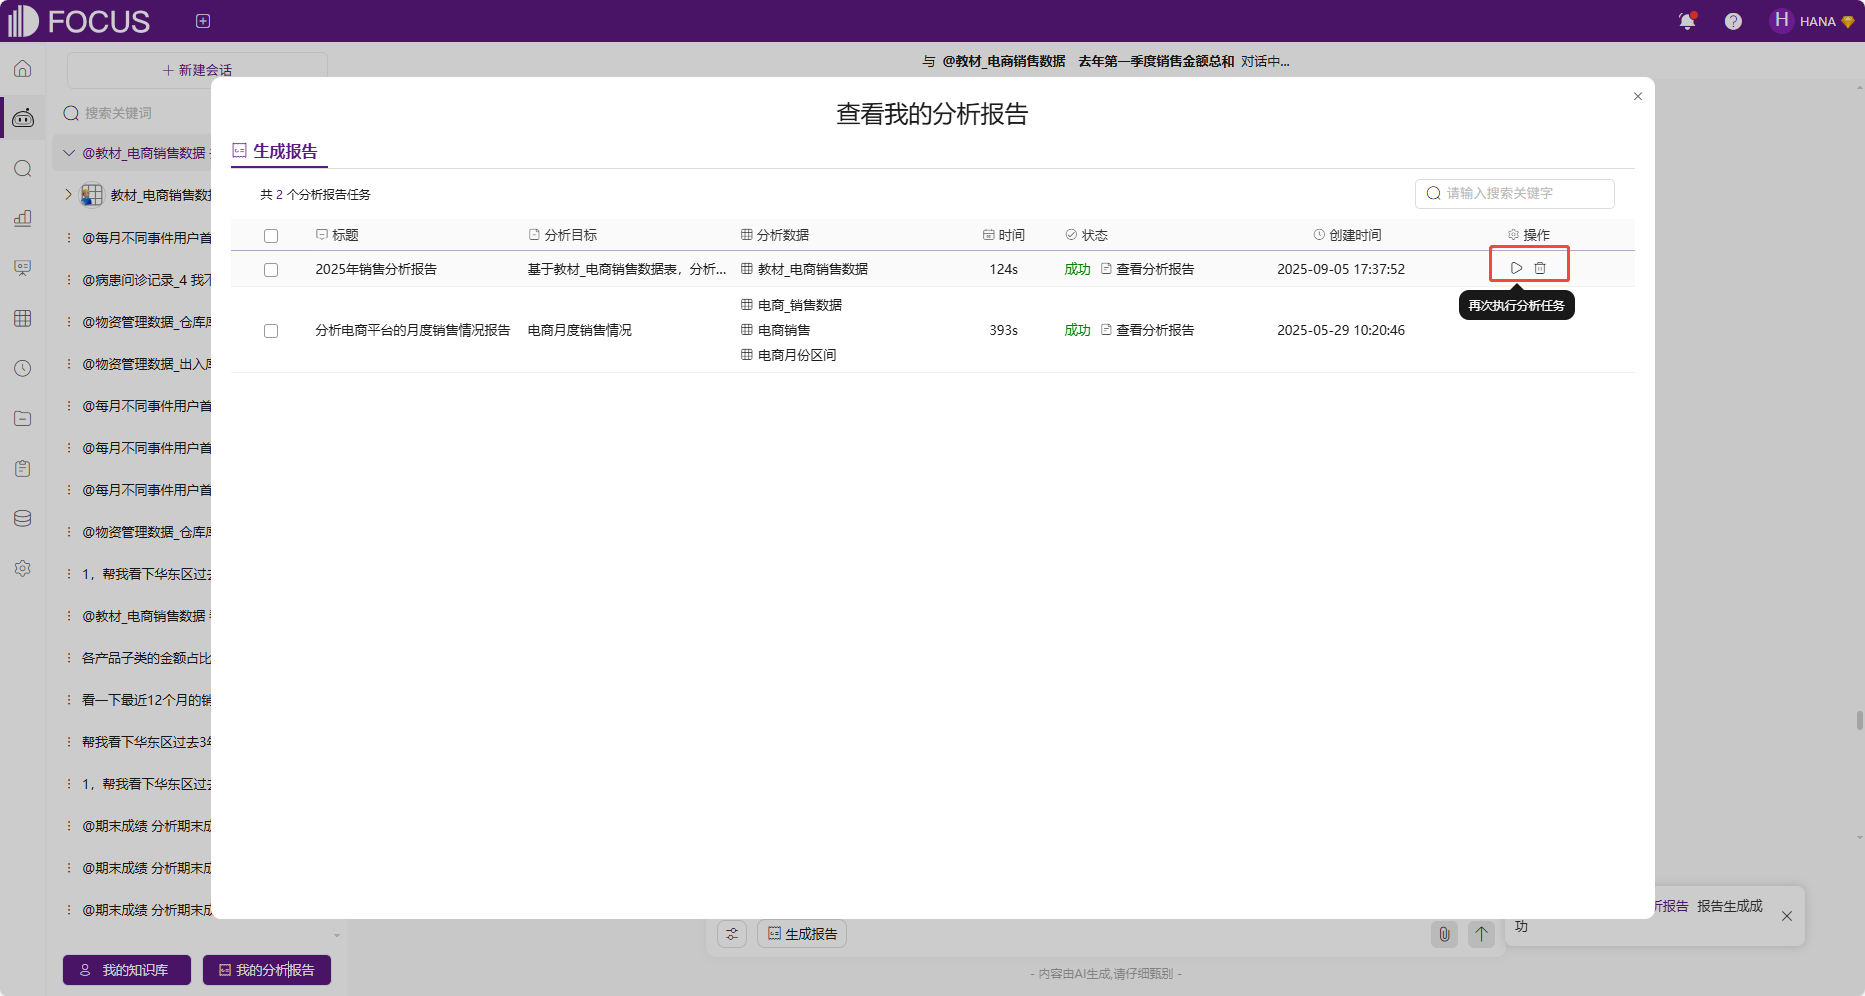Open the AI assistant sidebar panel
1865x996 pixels.
click(22, 117)
